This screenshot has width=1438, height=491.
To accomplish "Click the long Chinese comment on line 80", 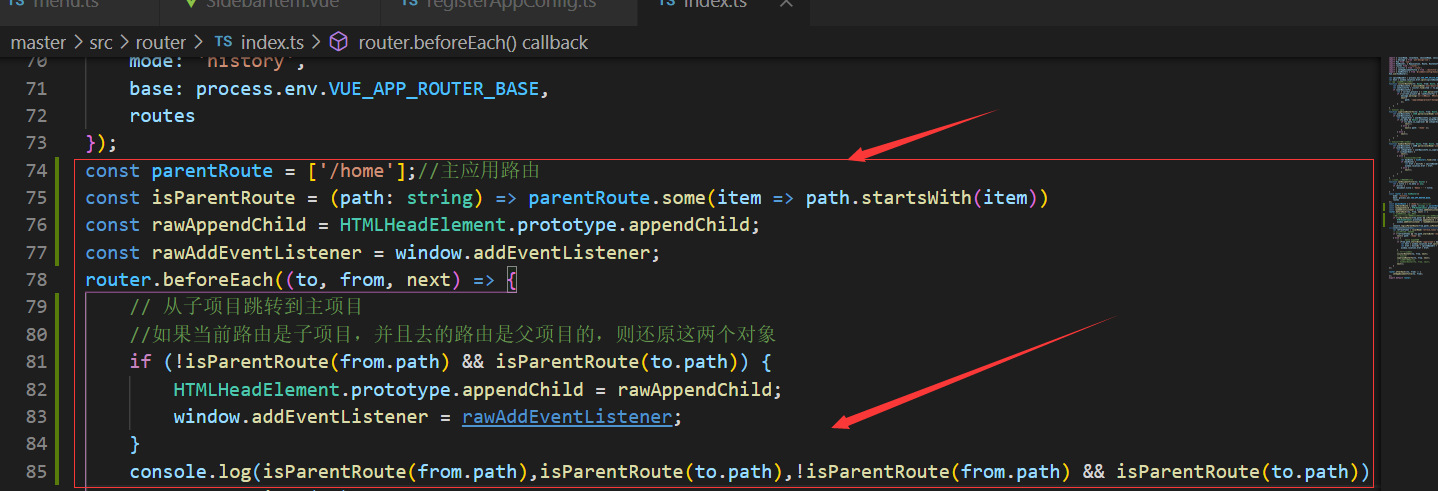I will click(453, 334).
